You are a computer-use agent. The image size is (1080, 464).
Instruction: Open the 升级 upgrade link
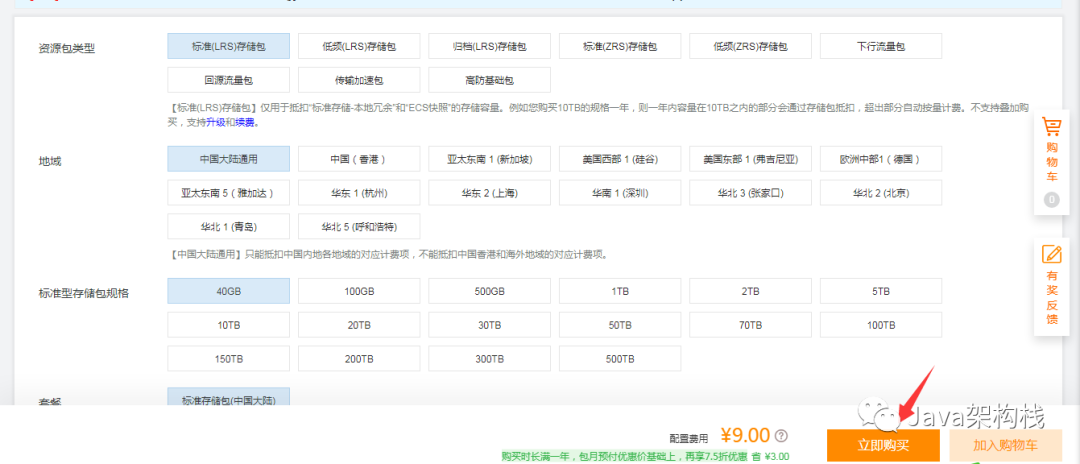(215, 123)
